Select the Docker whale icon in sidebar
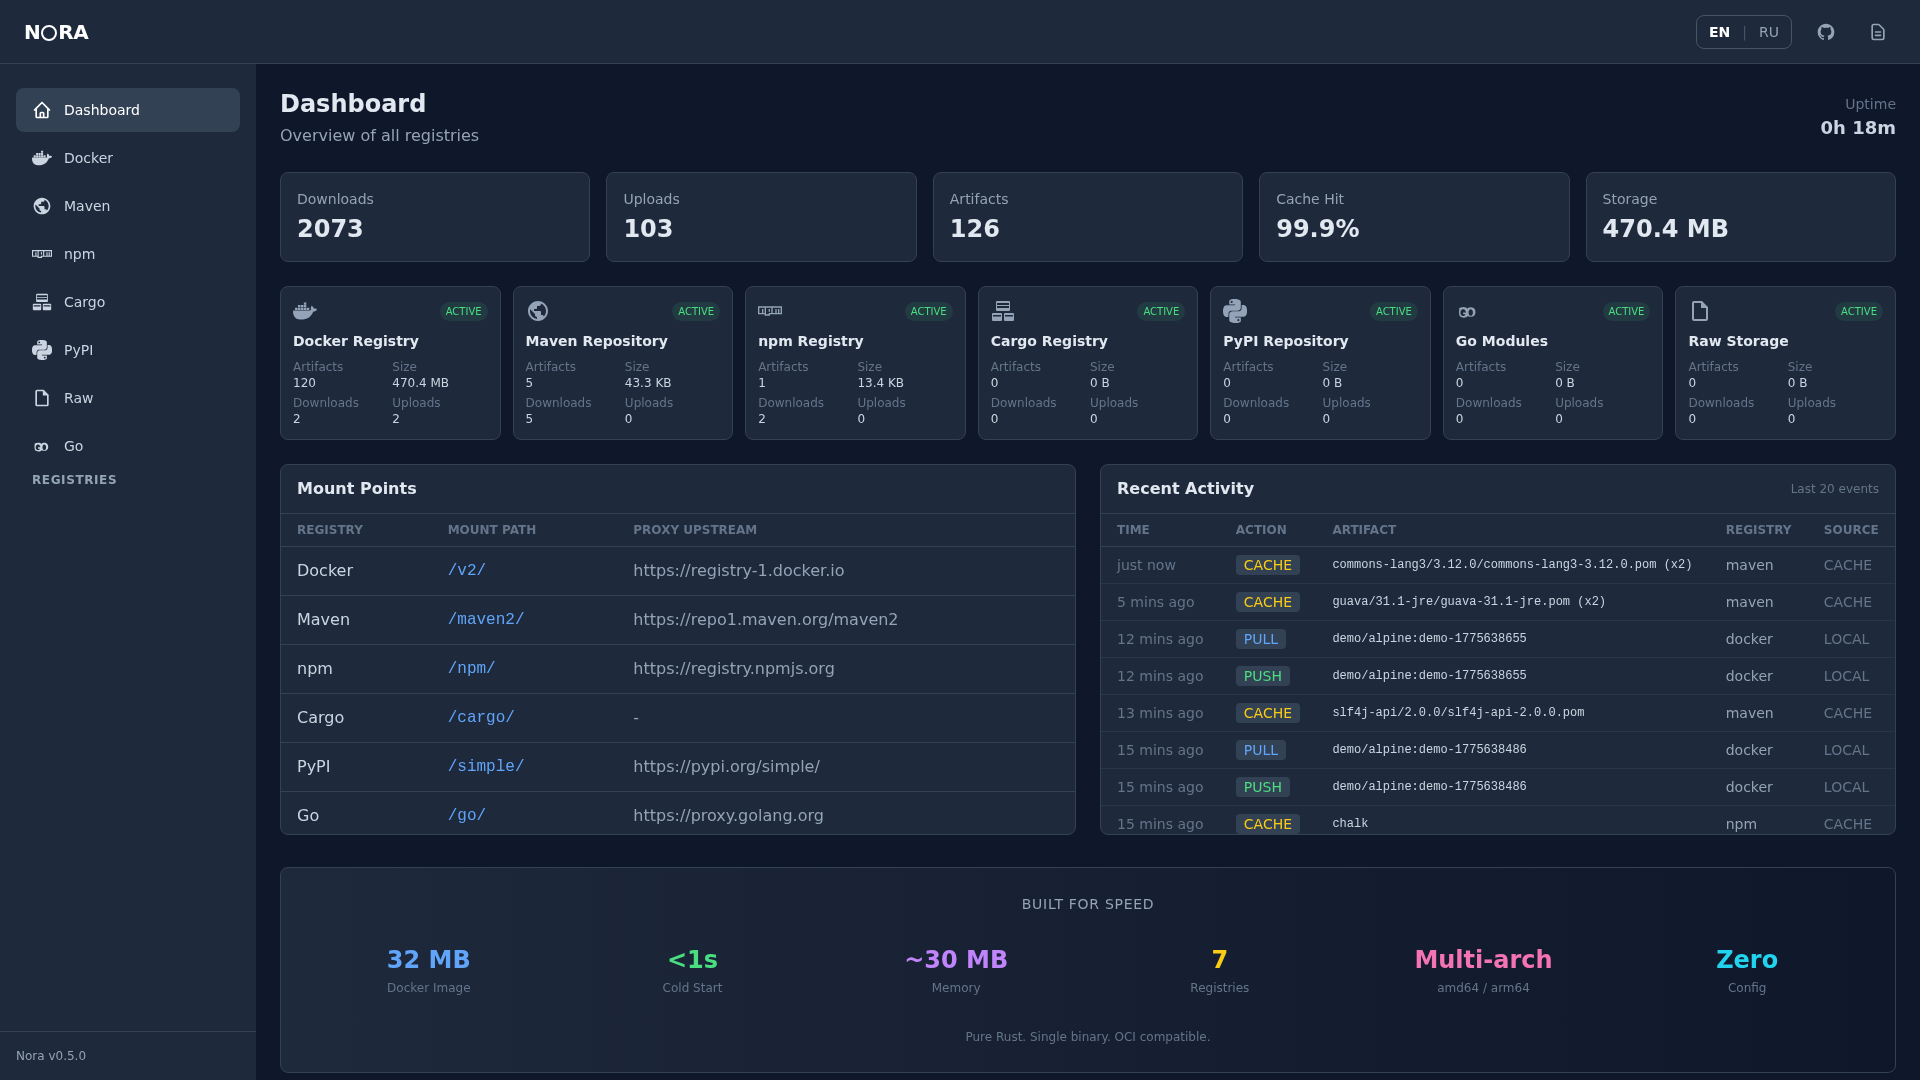This screenshot has width=1920, height=1080. [x=41, y=158]
